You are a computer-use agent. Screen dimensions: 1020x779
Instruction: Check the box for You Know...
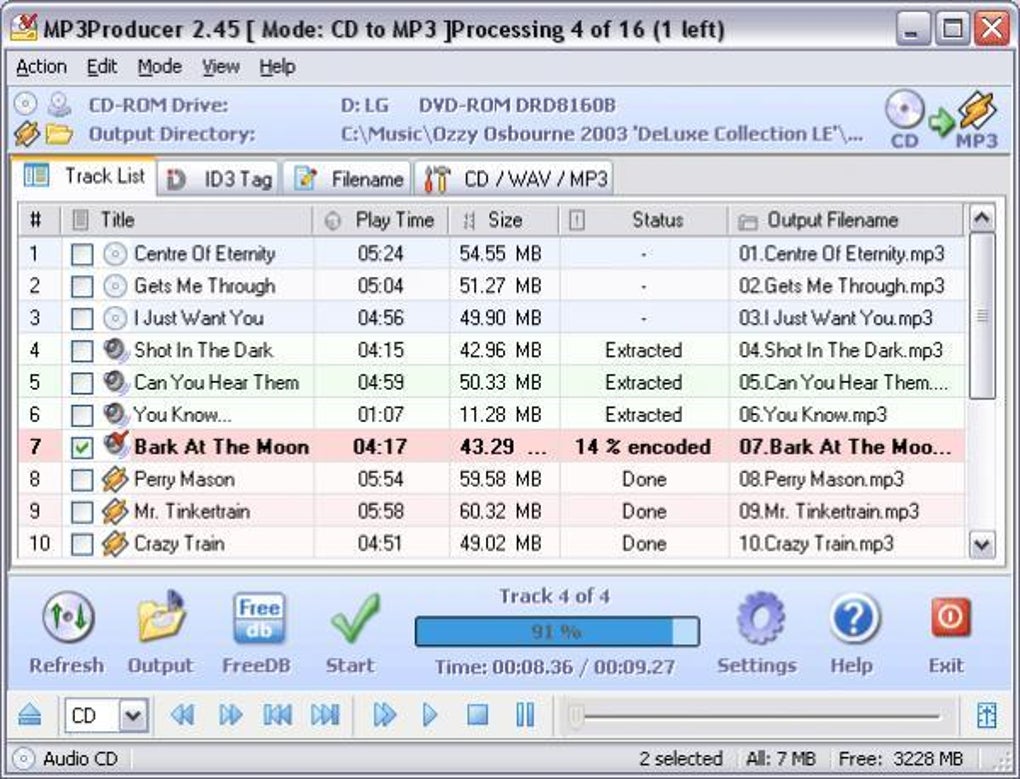click(82, 415)
